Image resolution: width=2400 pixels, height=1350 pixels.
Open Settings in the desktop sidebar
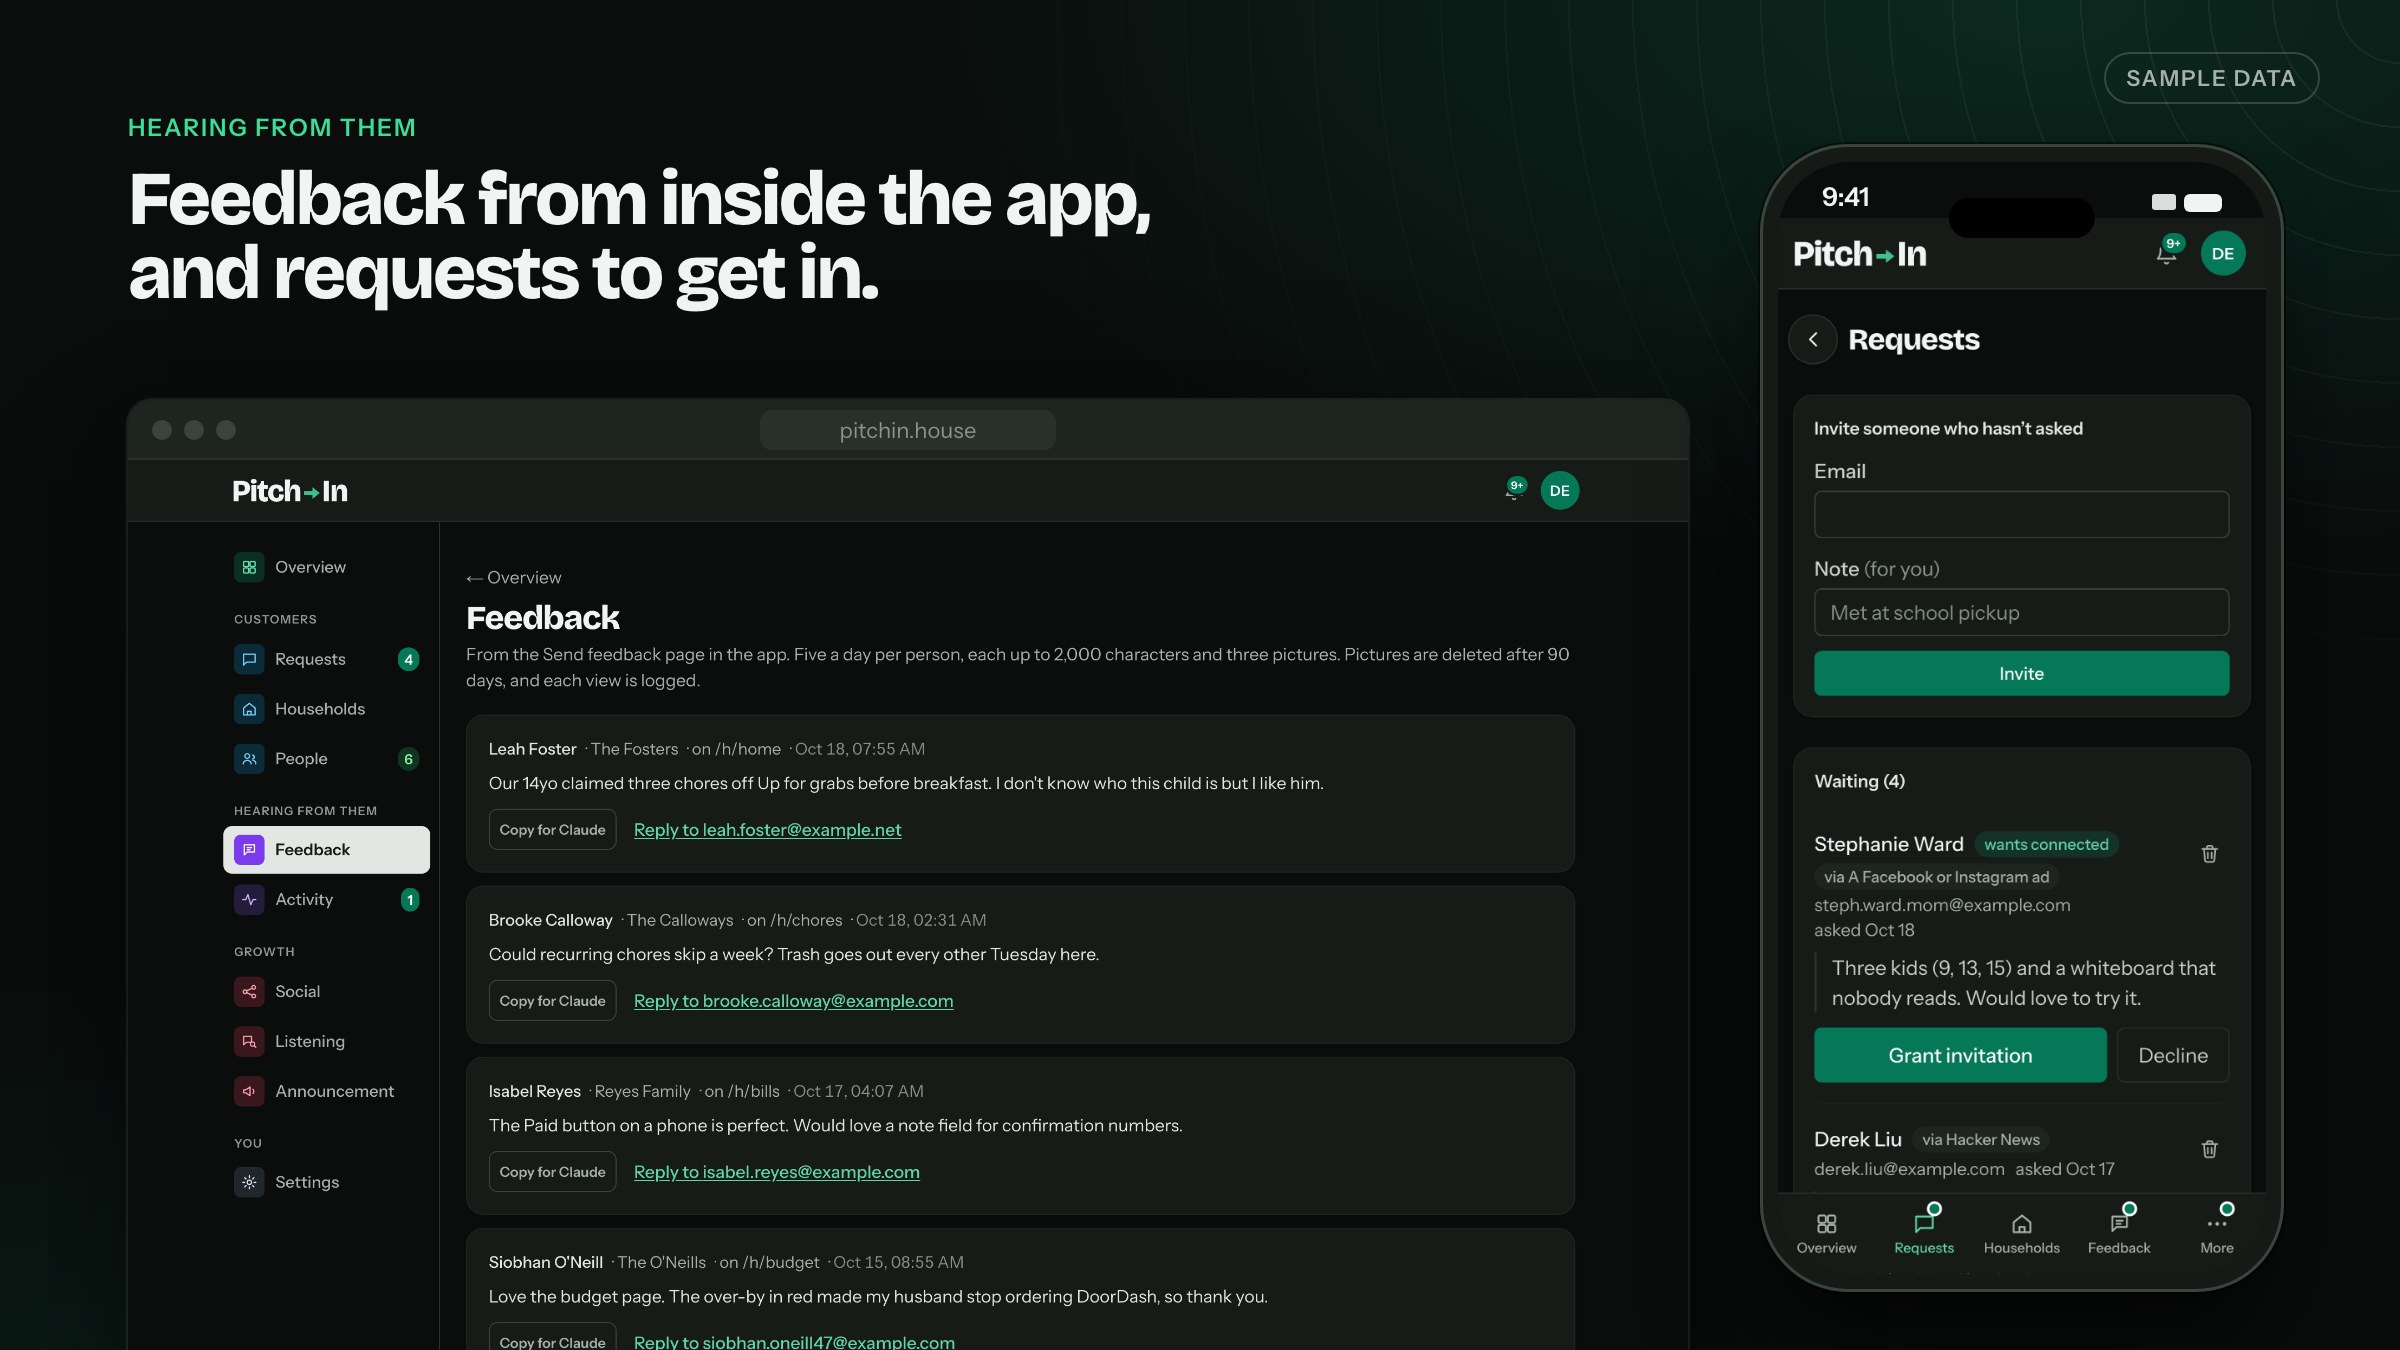pyautogui.click(x=326, y=1182)
